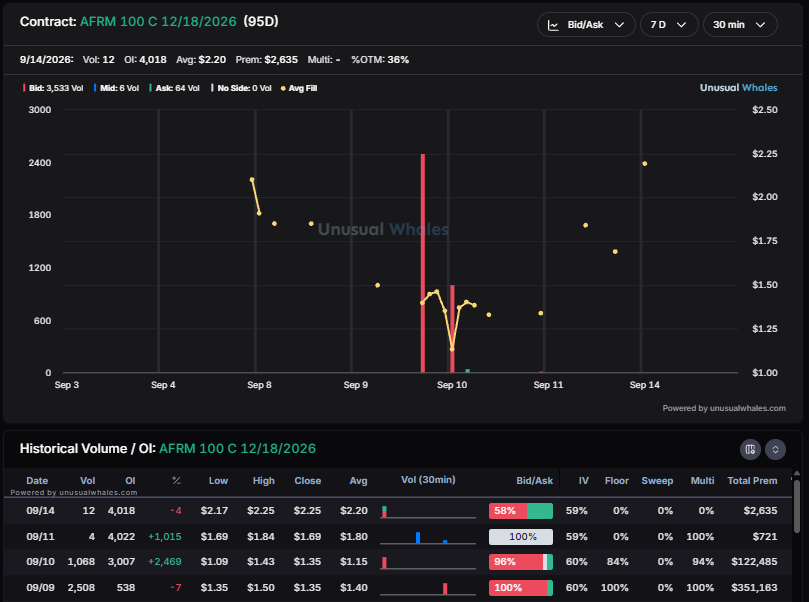Toggle the Mid: 6 Vol legend series
Image resolution: width=809 pixels, height=602 pixels.
[116, 88]
